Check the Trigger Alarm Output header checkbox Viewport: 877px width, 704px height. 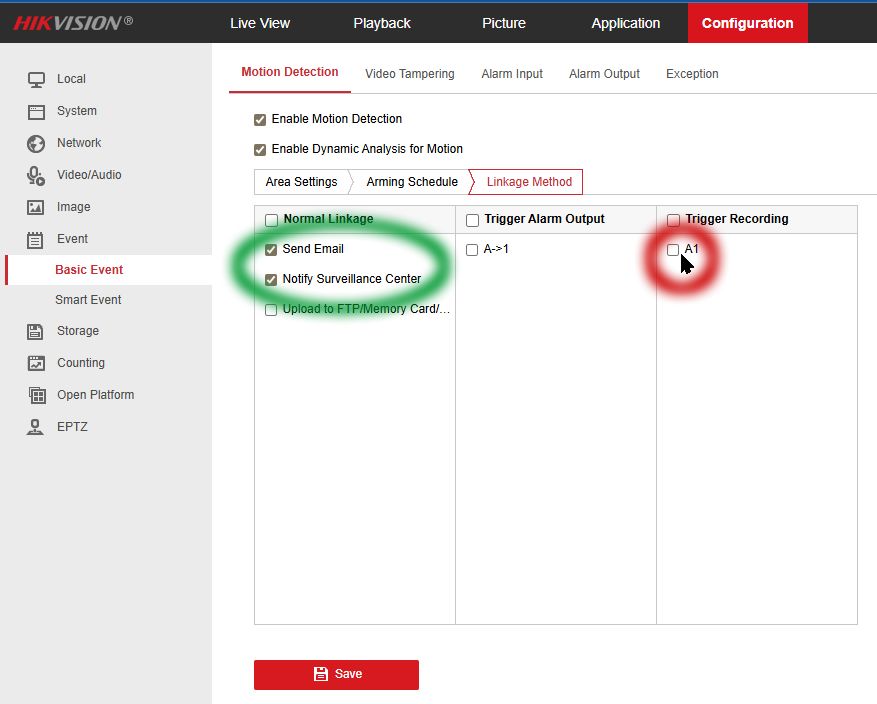tap(472, 220)
